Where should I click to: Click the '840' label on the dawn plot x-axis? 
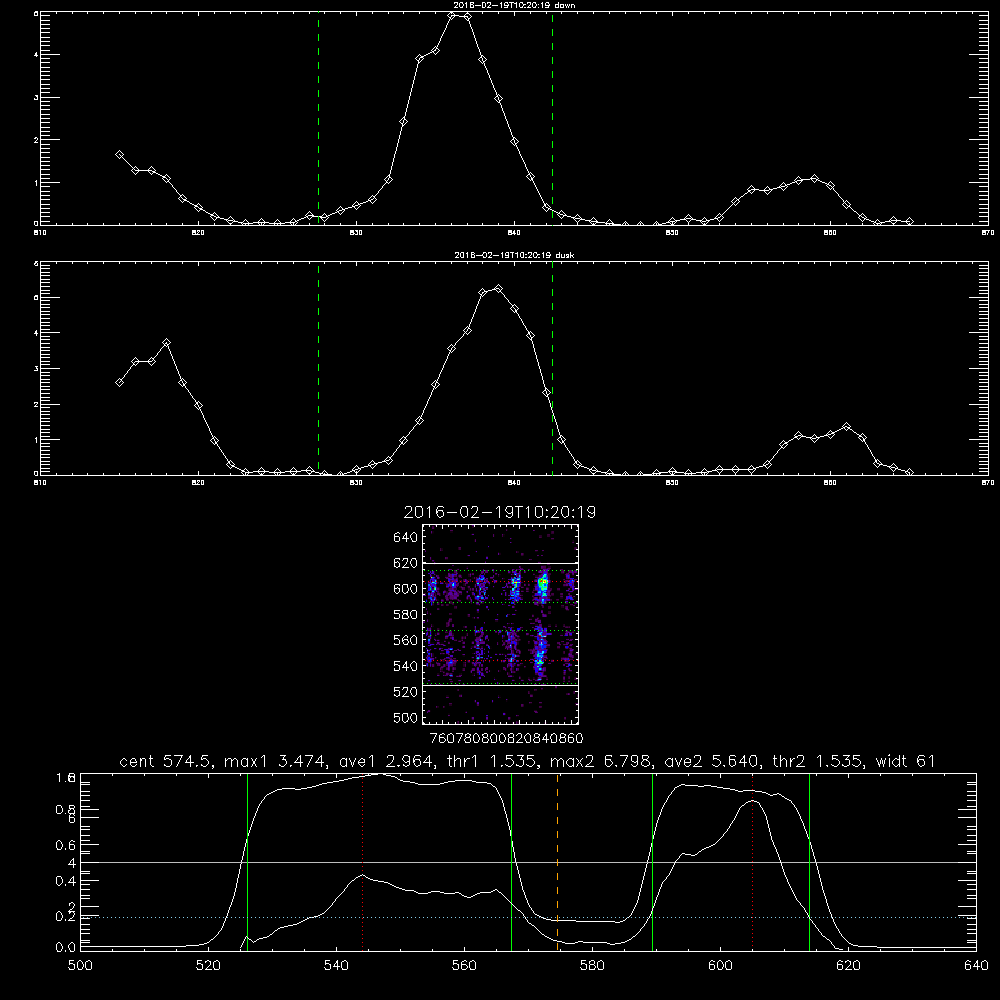(x=515, y=233)
